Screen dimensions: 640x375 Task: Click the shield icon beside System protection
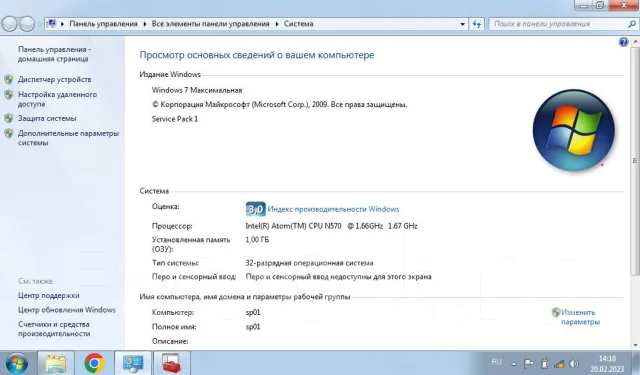(x=9, y=118)
